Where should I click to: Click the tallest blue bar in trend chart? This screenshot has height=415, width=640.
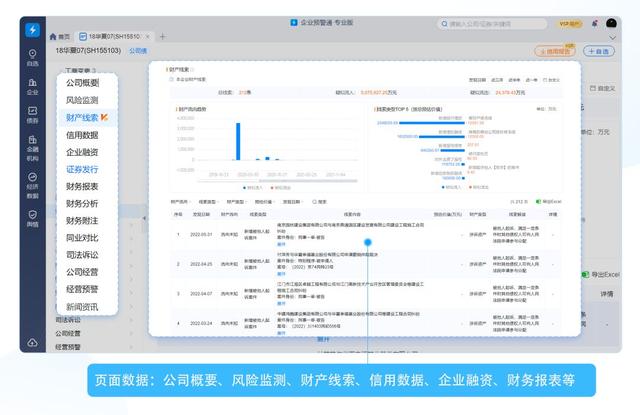pos(238,141)
